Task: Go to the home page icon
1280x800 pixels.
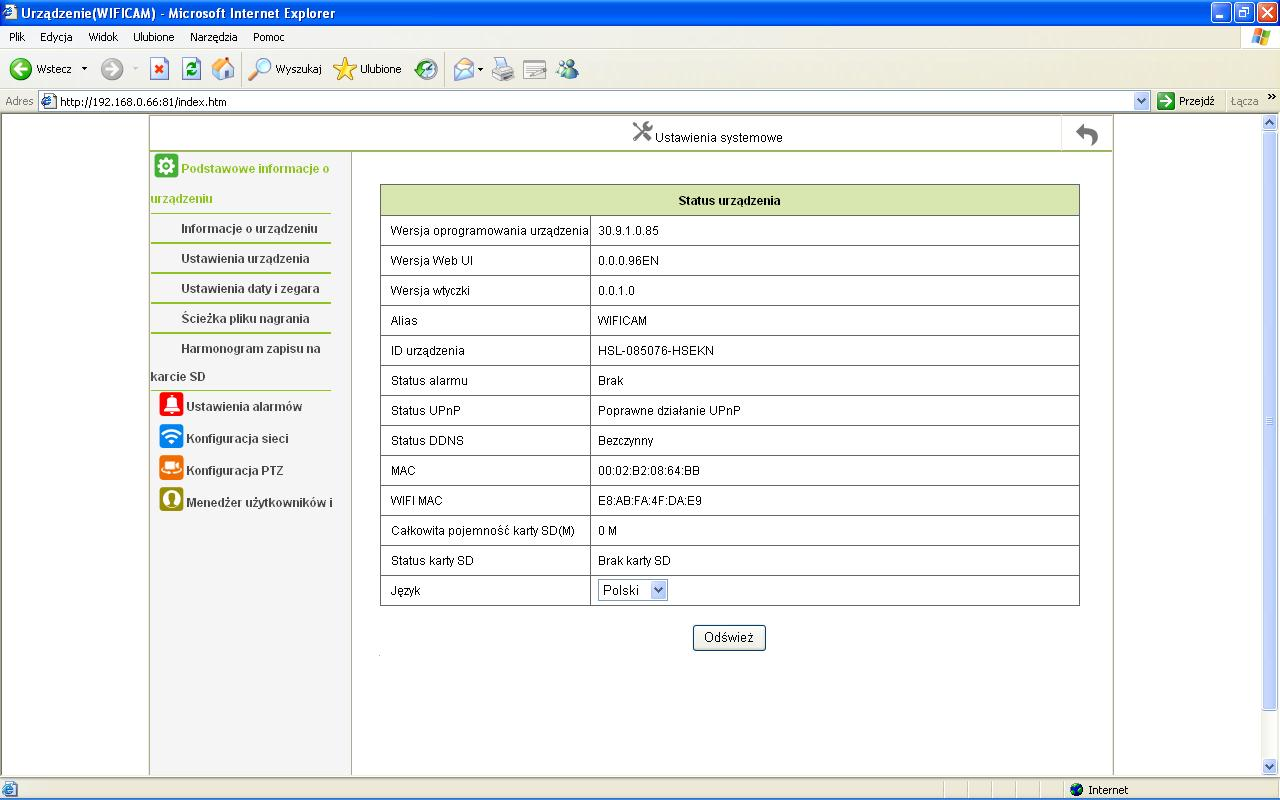Action: click(x=223, y=69)
